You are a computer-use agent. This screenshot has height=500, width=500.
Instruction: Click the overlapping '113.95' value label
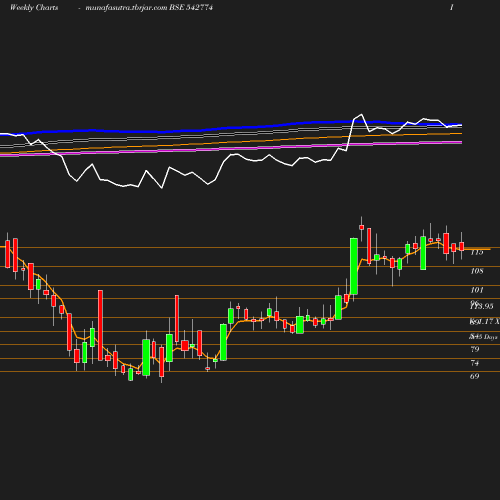click(482, 306)
